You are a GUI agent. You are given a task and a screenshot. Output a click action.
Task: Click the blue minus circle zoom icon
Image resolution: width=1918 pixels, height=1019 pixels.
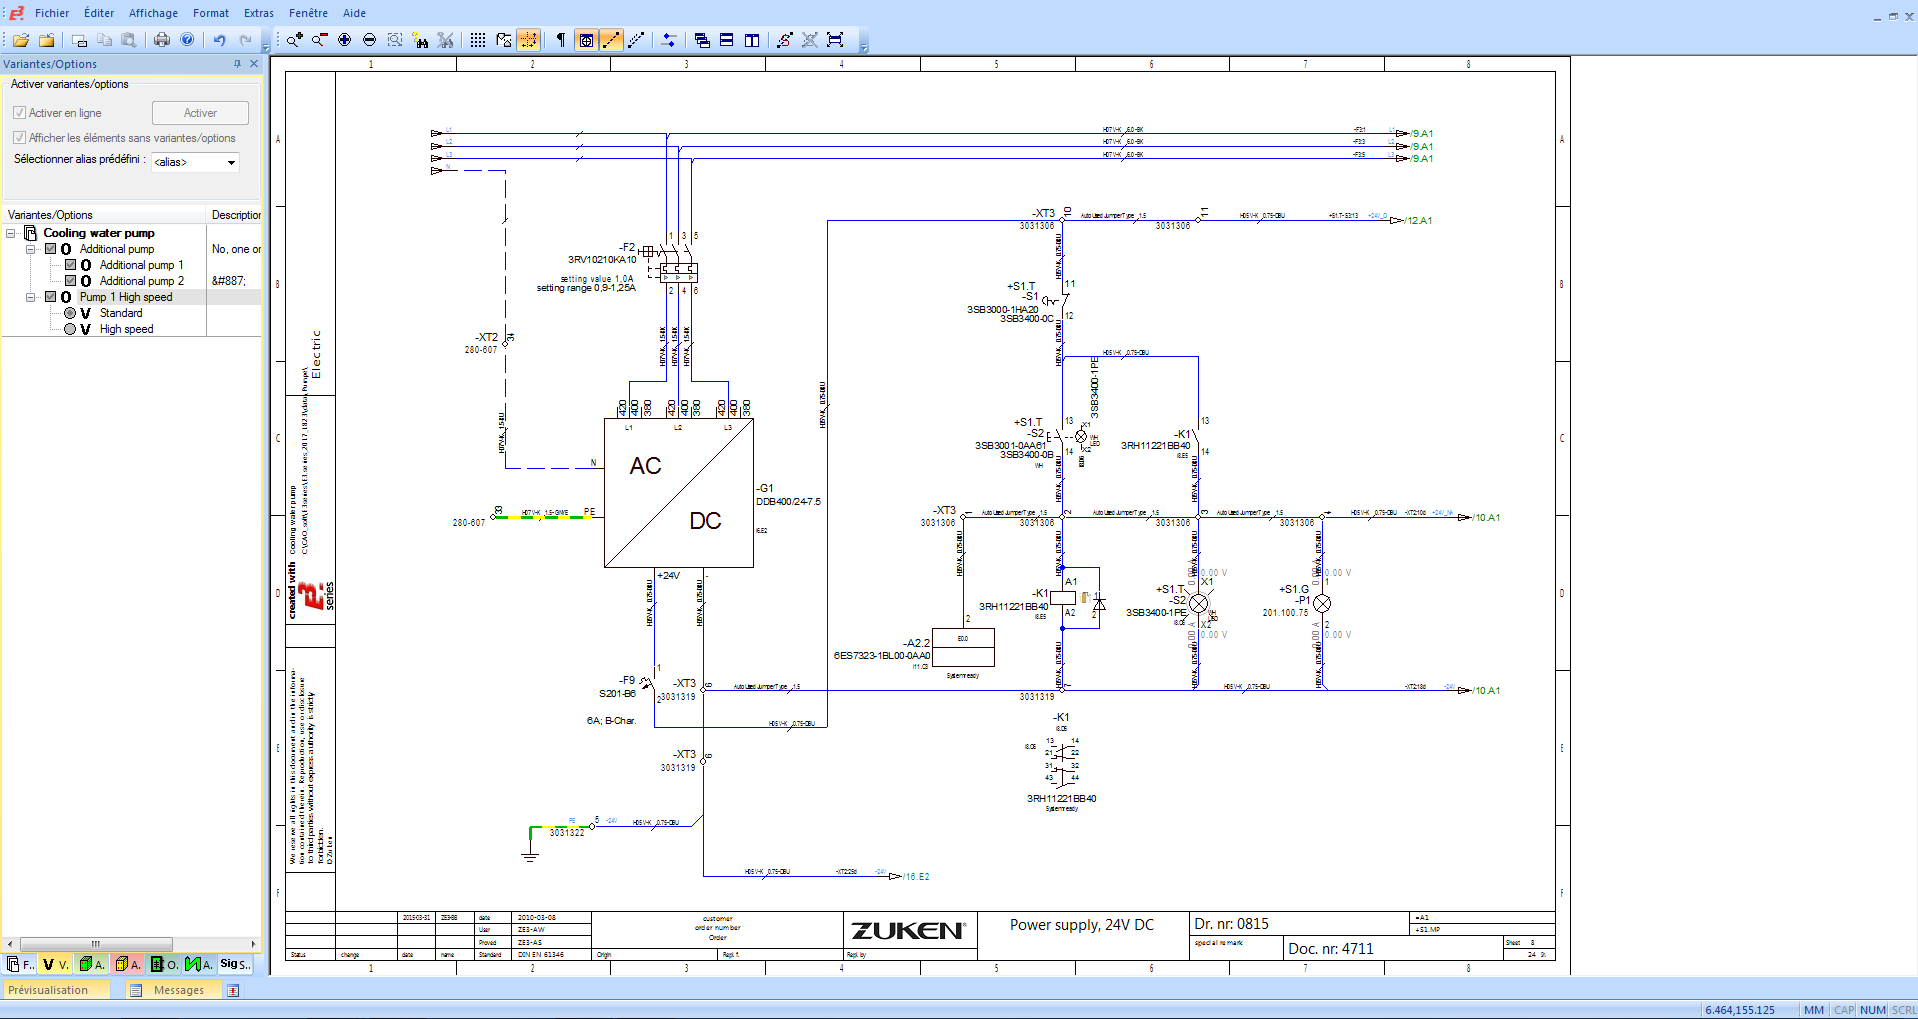tap(369, 40)
